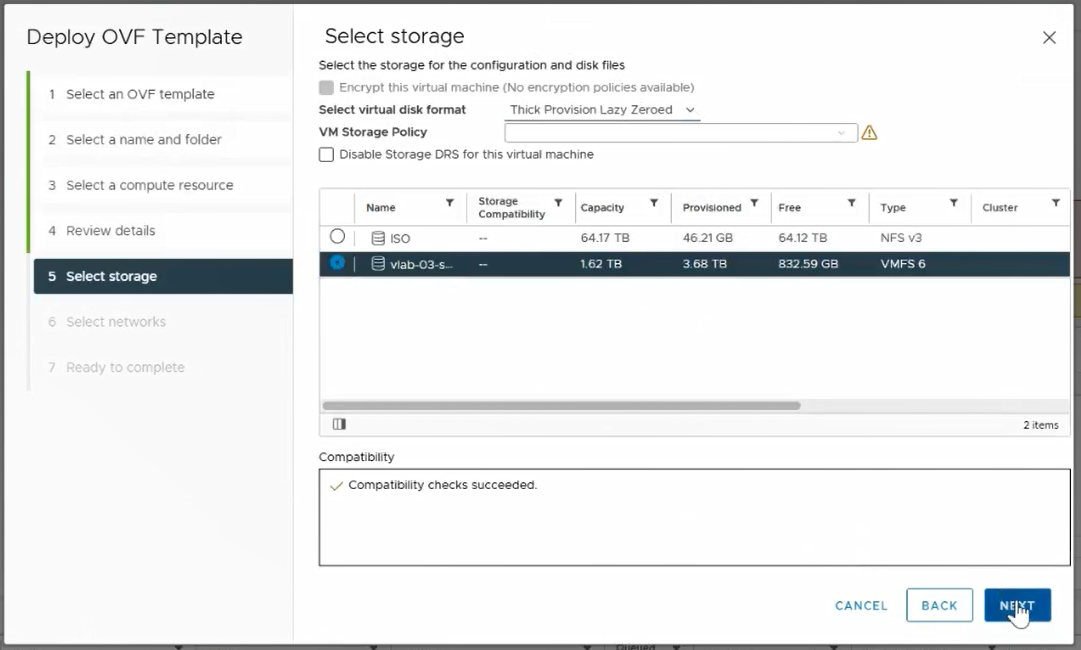Open step 3 Select a compute resource
1081x650 pixels.
click(149, 185)
